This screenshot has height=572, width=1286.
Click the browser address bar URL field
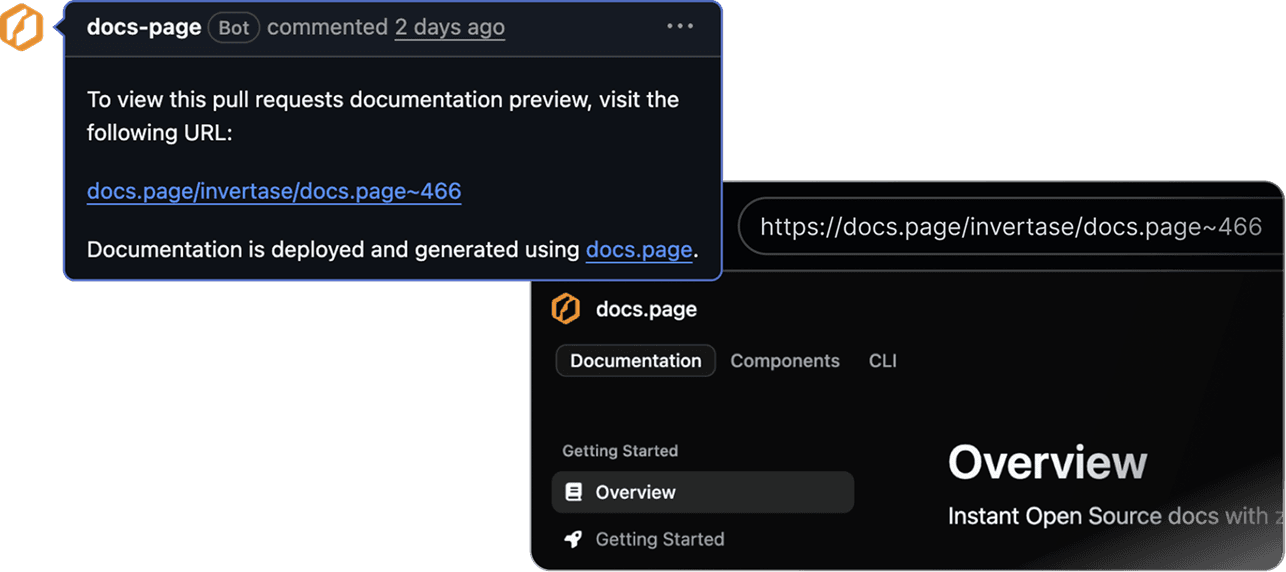click(x=1010, y=227)
